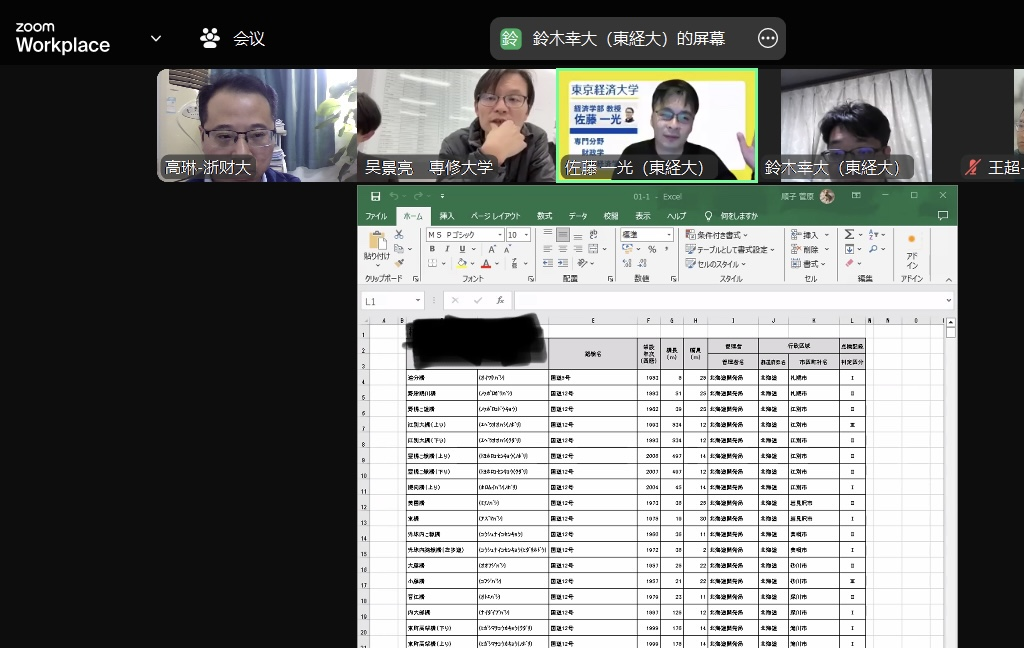Click the insert function fx icon
Screen dimensions: 1024x648
[x=500, y=300]
